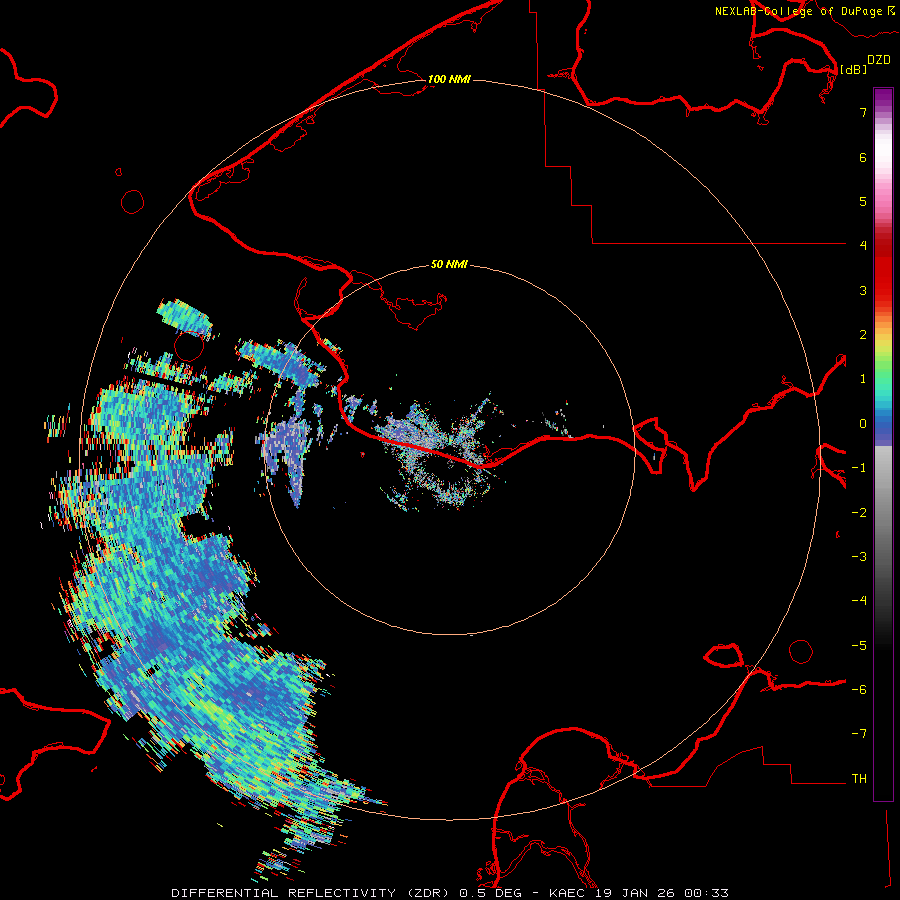Screen dimensions: 900x900
Task: Click the "-2" value on the color scale
Action: [x=859, y=513]
